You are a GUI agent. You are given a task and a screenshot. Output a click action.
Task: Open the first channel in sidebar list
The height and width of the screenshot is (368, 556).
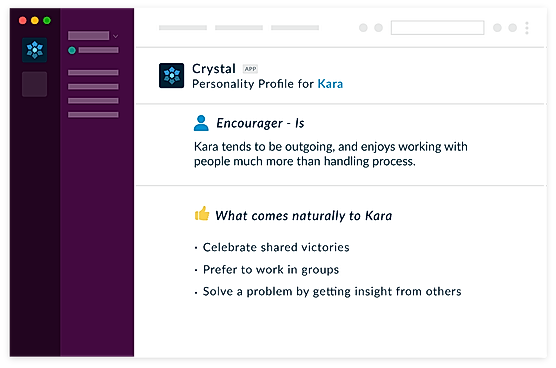[x=93, y=73]
